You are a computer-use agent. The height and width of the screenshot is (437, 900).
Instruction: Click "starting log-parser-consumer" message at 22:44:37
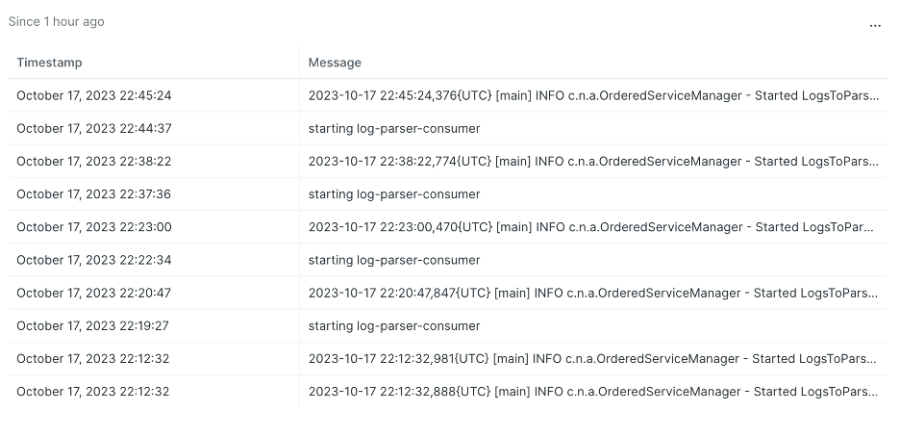coord(394,129)
